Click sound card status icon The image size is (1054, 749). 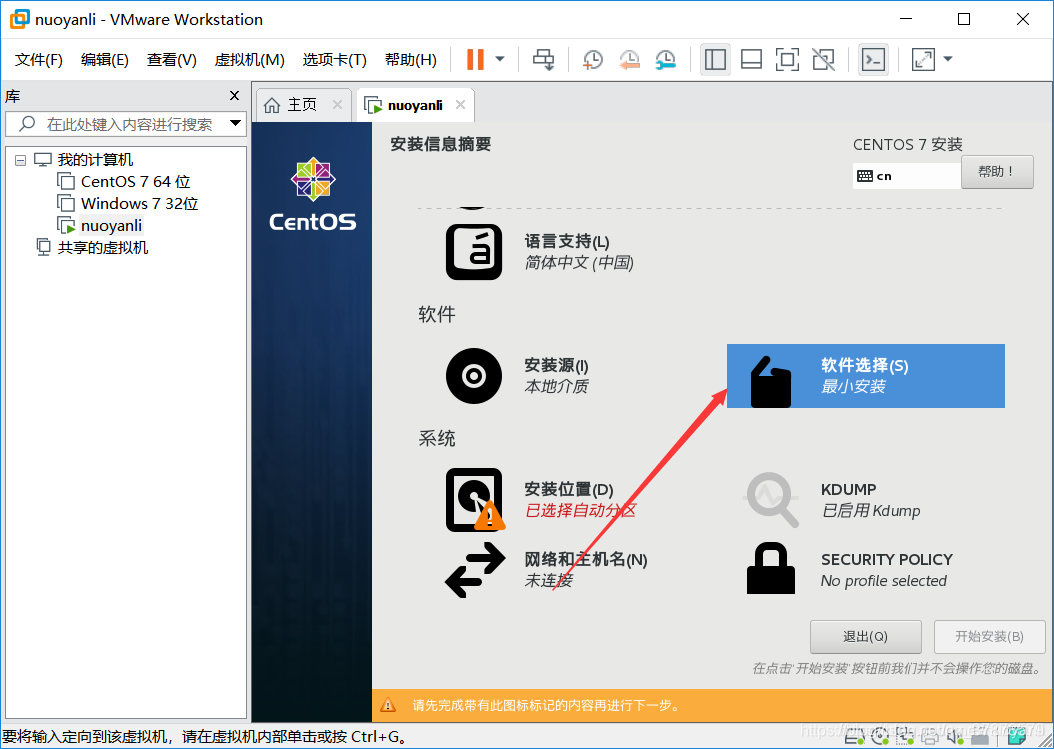coord(955,738)
